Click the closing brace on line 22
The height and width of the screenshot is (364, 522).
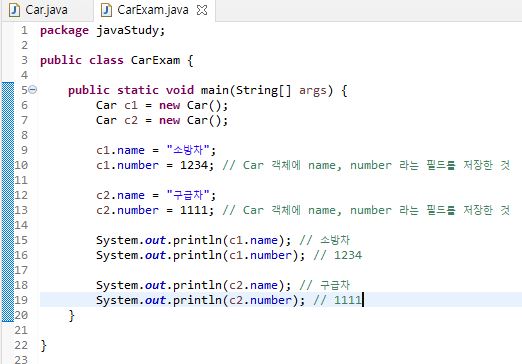click(43, 345)
